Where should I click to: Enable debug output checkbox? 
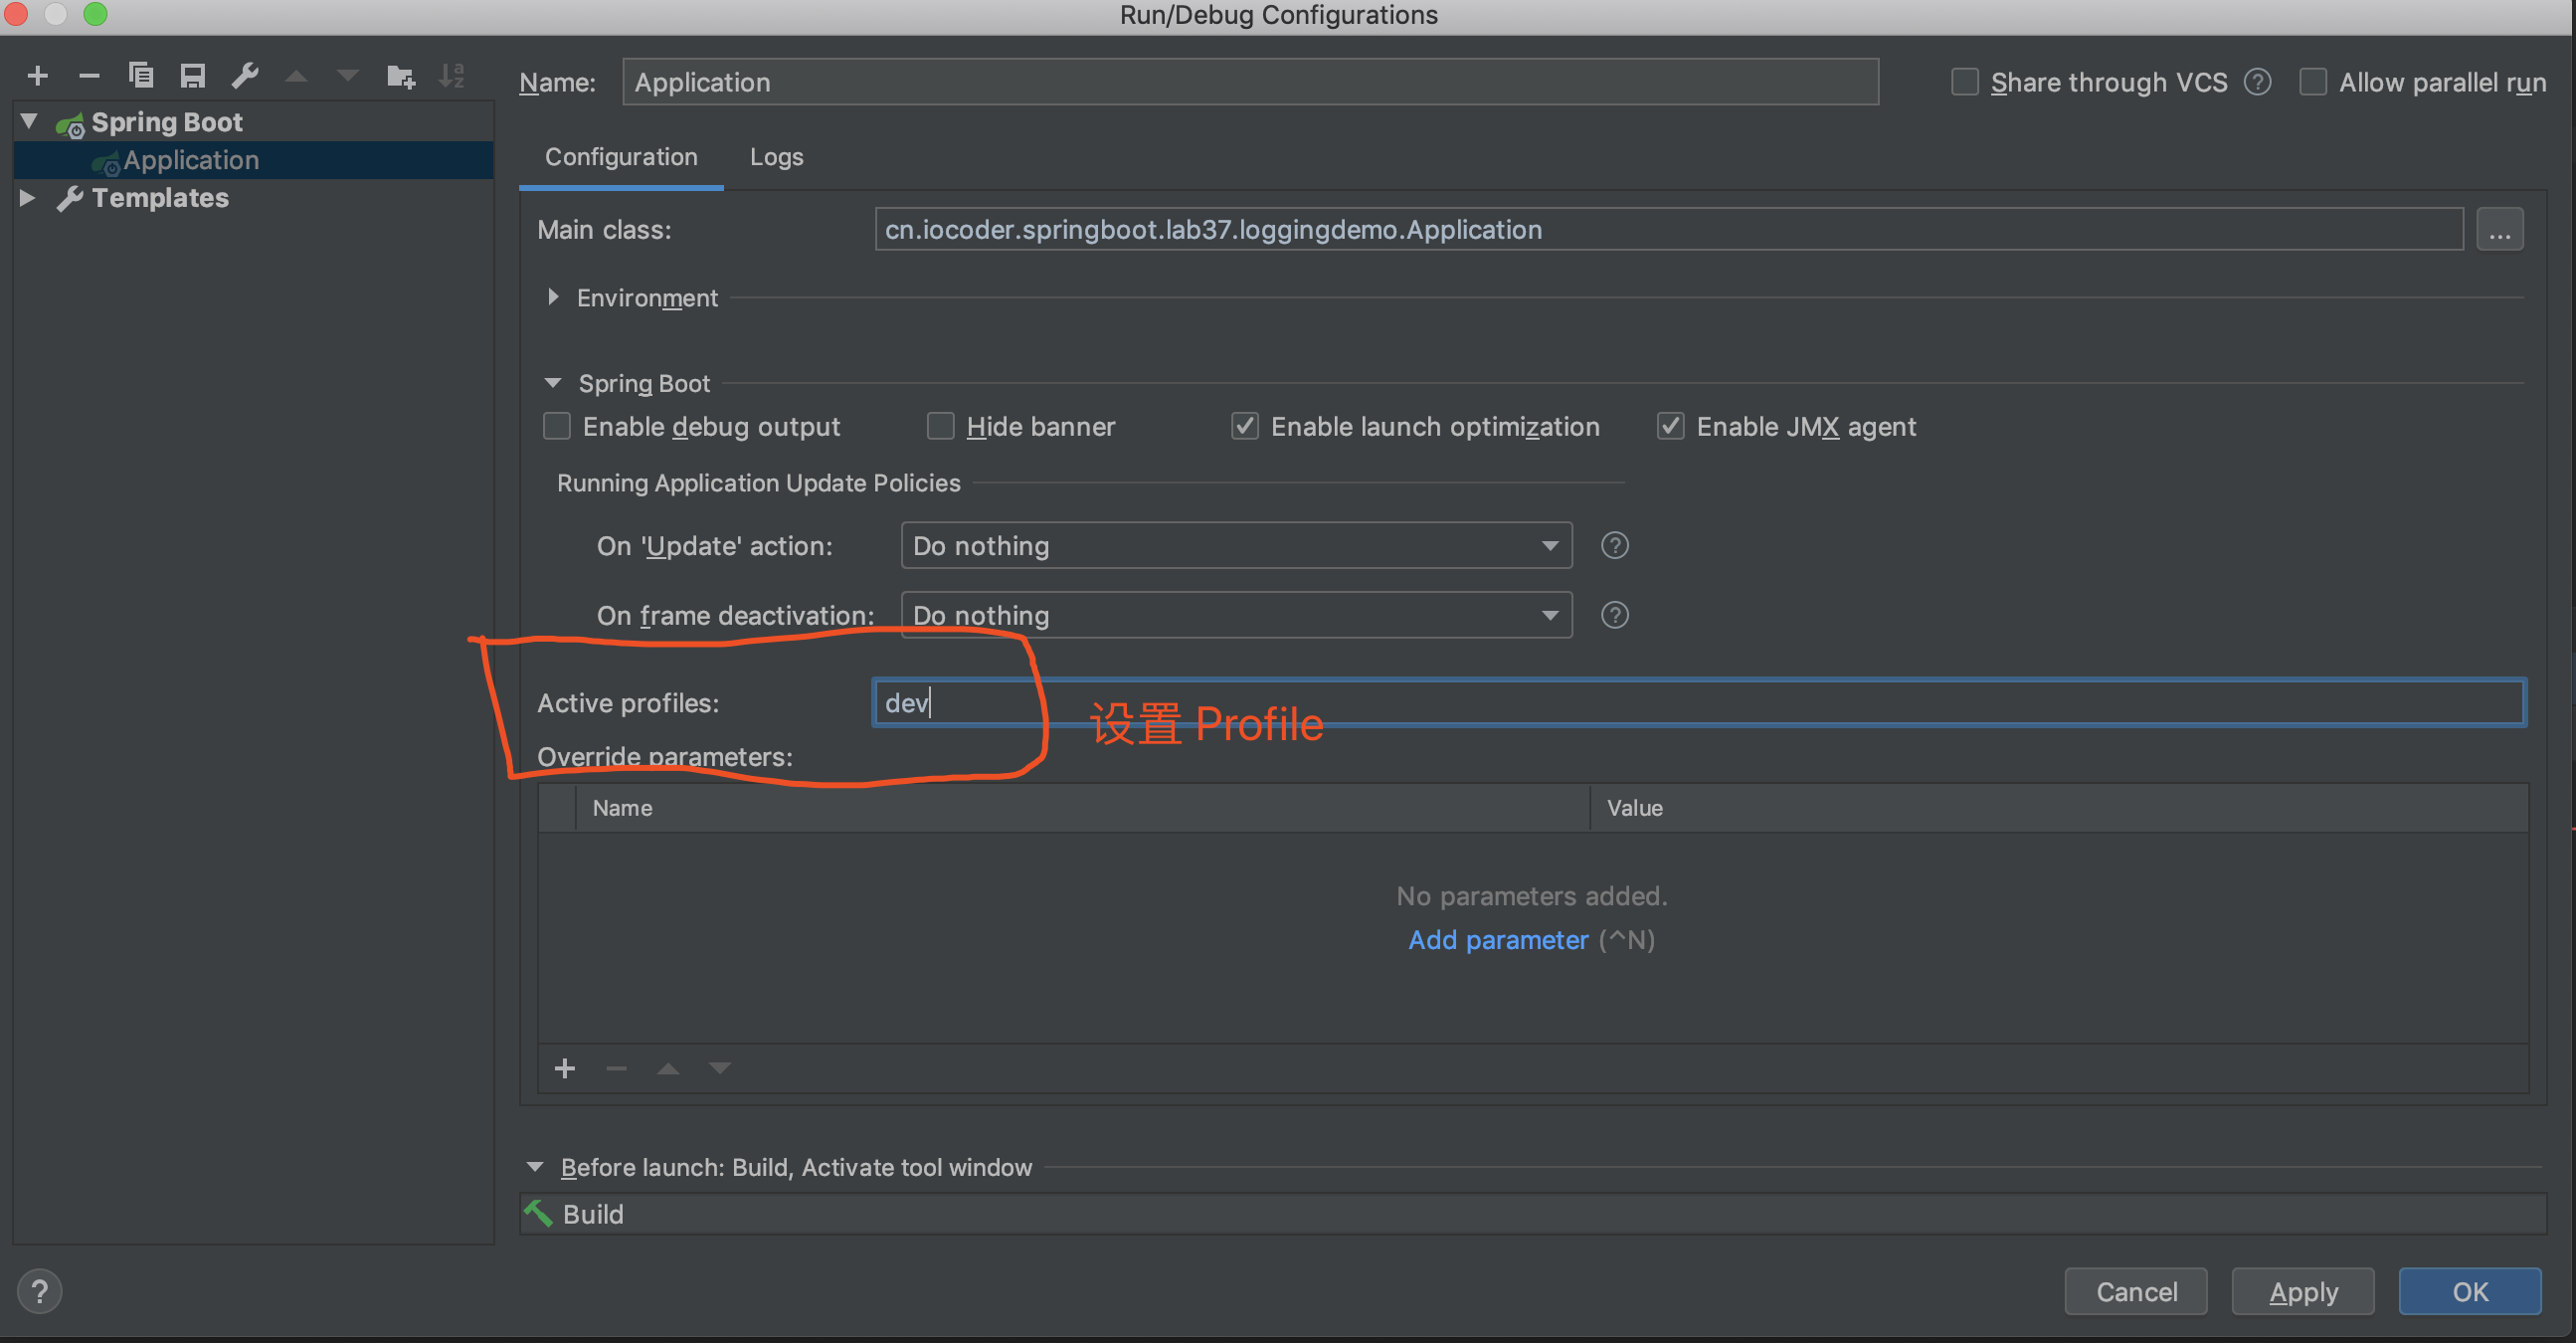coord(557,427)
